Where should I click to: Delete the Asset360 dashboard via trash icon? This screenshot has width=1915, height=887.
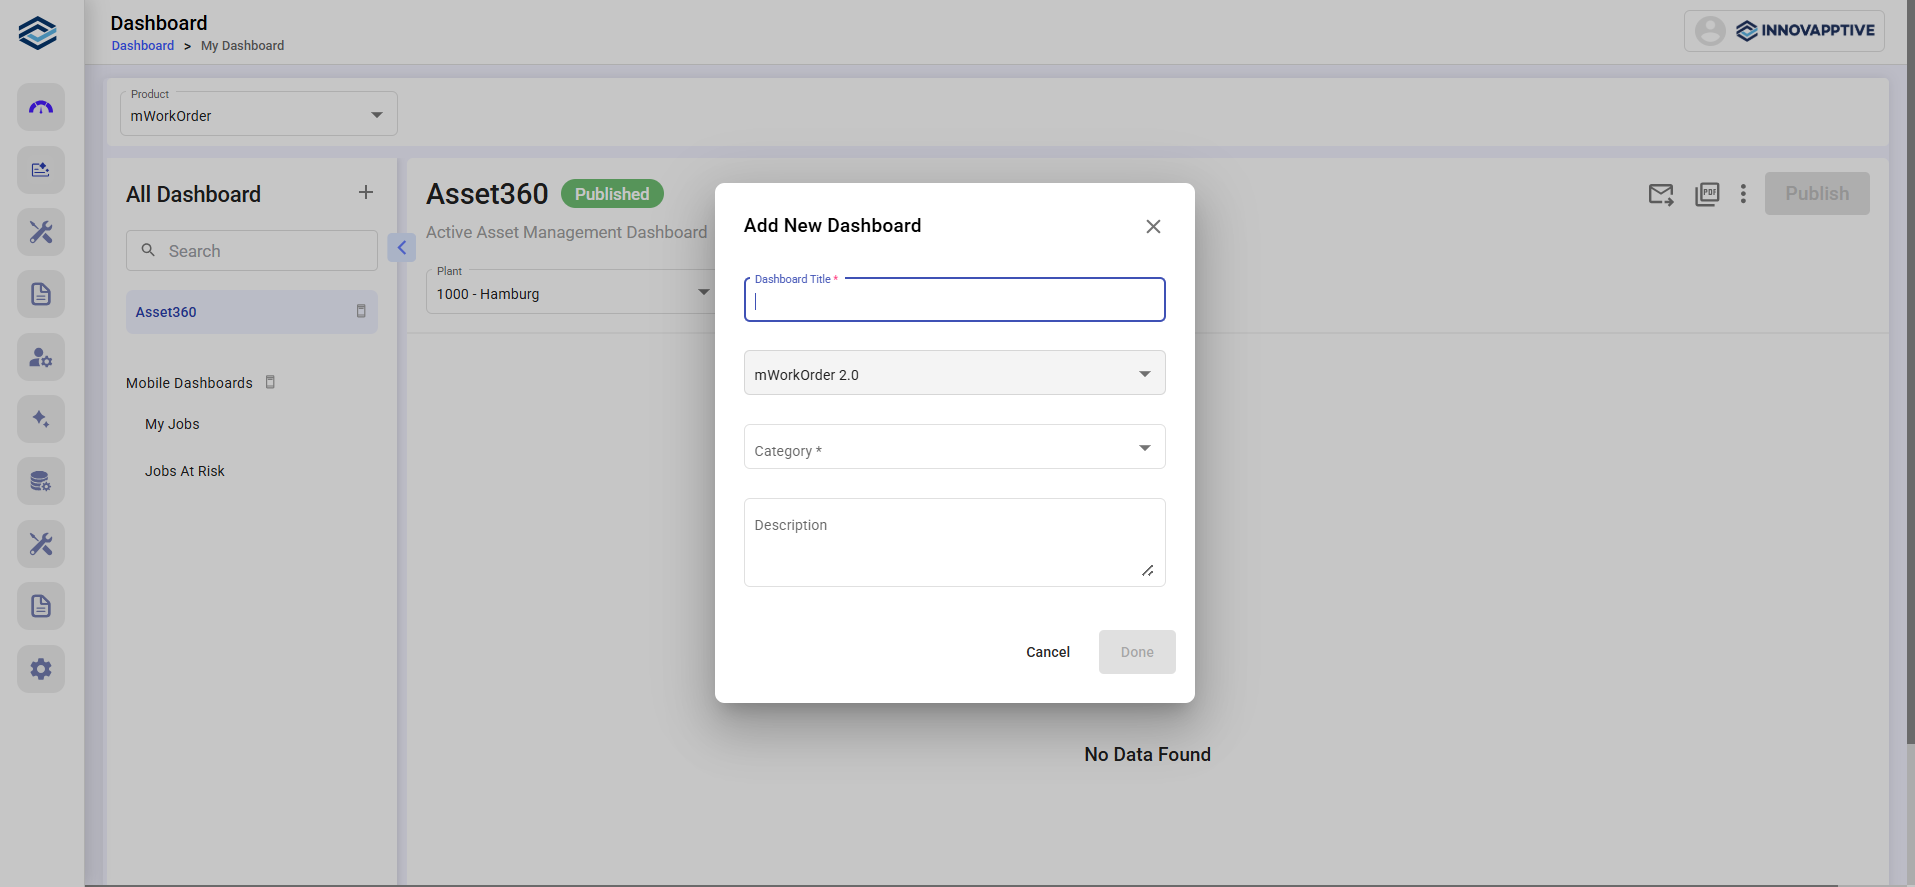361,312
